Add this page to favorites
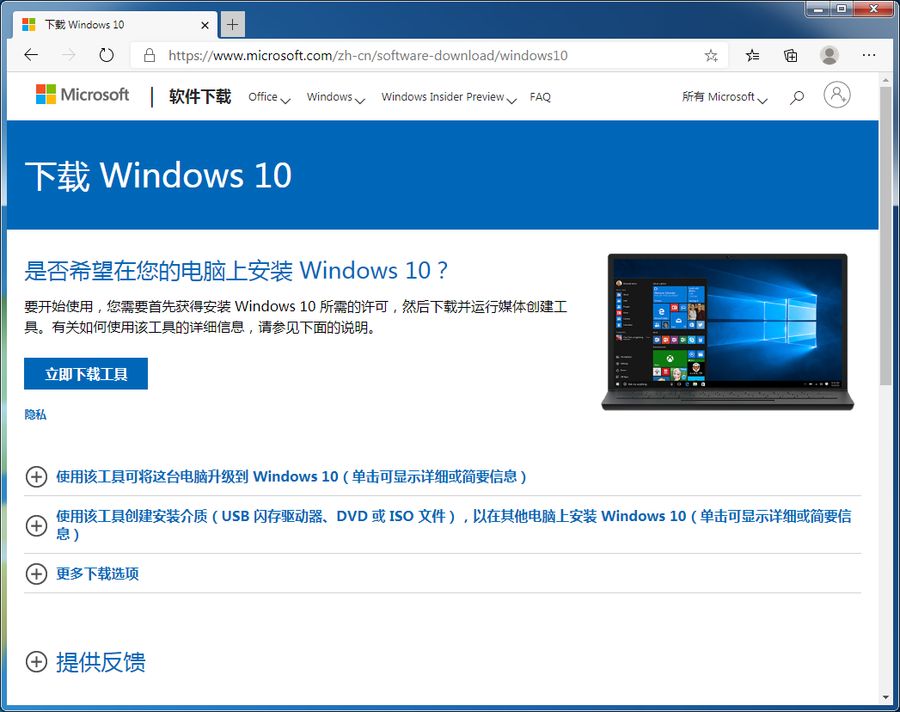The image size is (900, 712). coord(711,55)
